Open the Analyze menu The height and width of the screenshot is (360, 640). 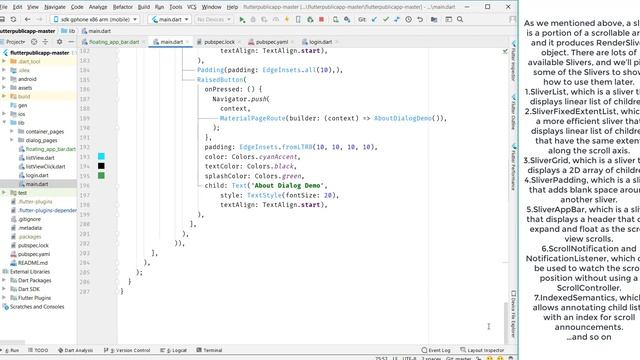tap(98, 7)
